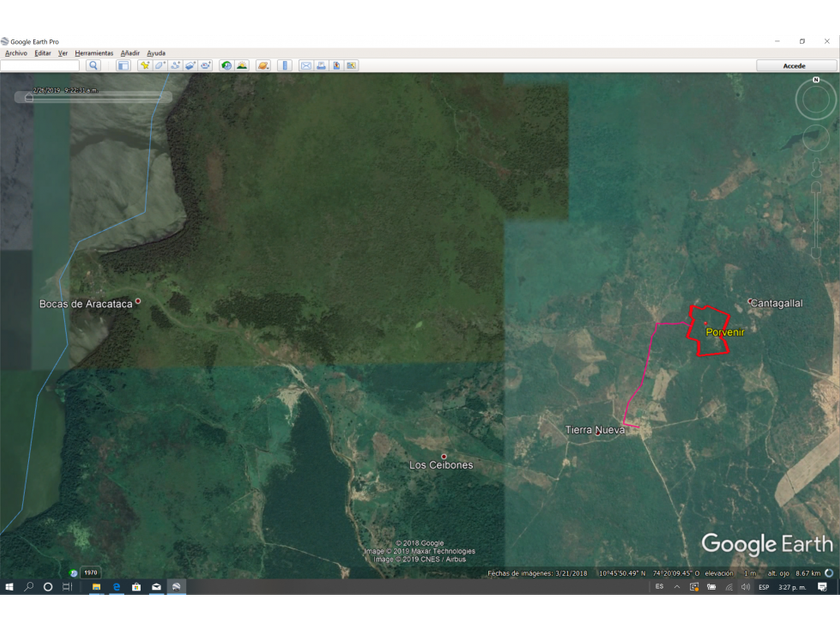The image size is (840, 630).
Task: Toggle sunlight across the landscape
Action: (x=242, y=65)
